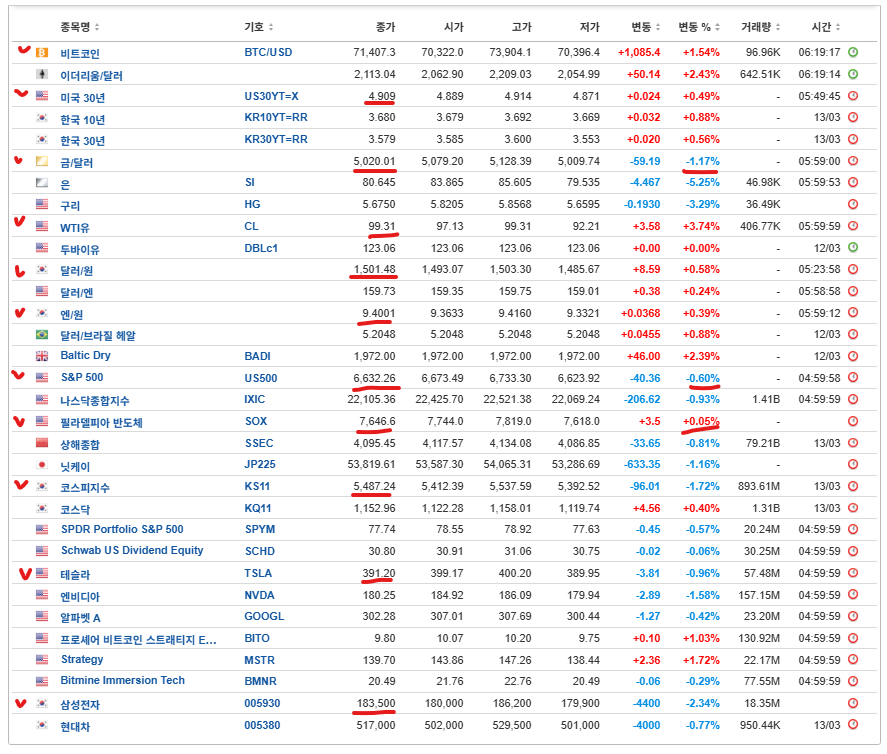Image resolution: width=887 pixels, height=754 pixels.
Task: Click the gold bar icon beside 금/달러
Action: click(x=42, y=161)
